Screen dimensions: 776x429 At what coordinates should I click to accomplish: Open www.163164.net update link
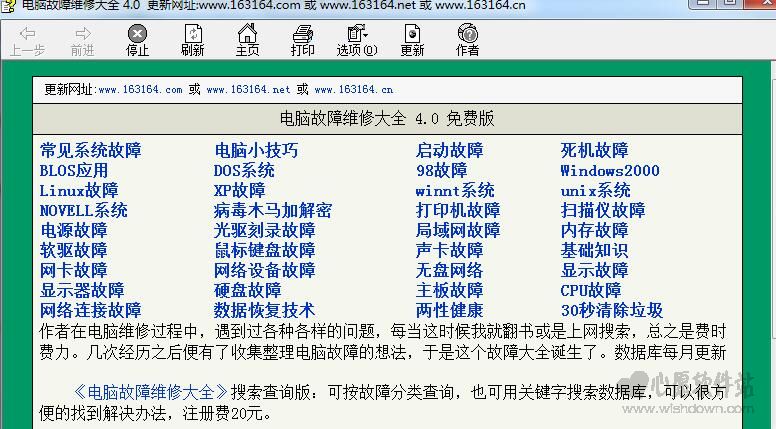pyautogui.click(x=248, y=90)
